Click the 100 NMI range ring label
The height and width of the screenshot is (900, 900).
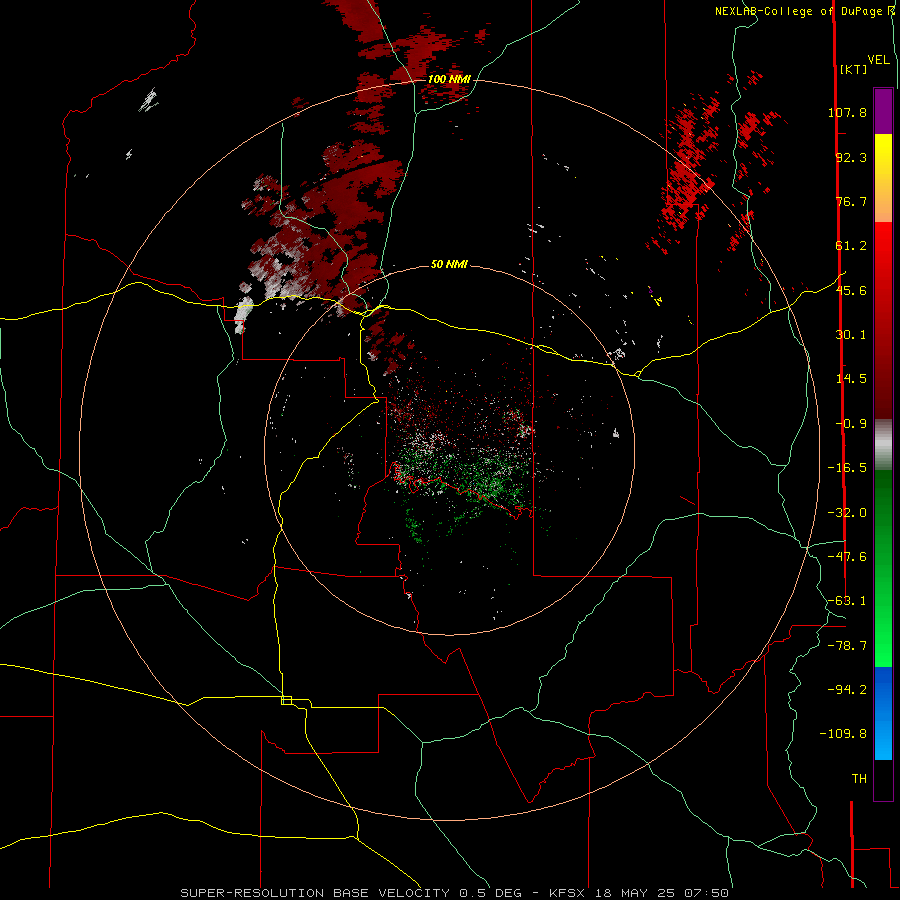coord(449,79)
